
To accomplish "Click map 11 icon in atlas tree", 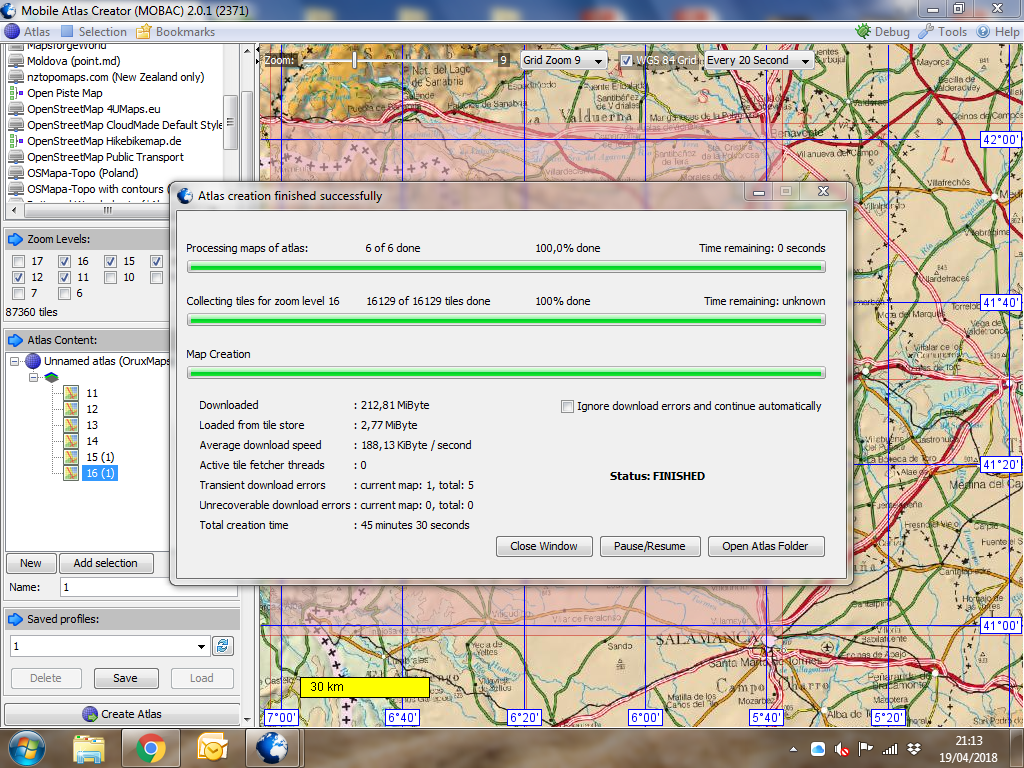I will pyautogui.click(x=71, y=393).
